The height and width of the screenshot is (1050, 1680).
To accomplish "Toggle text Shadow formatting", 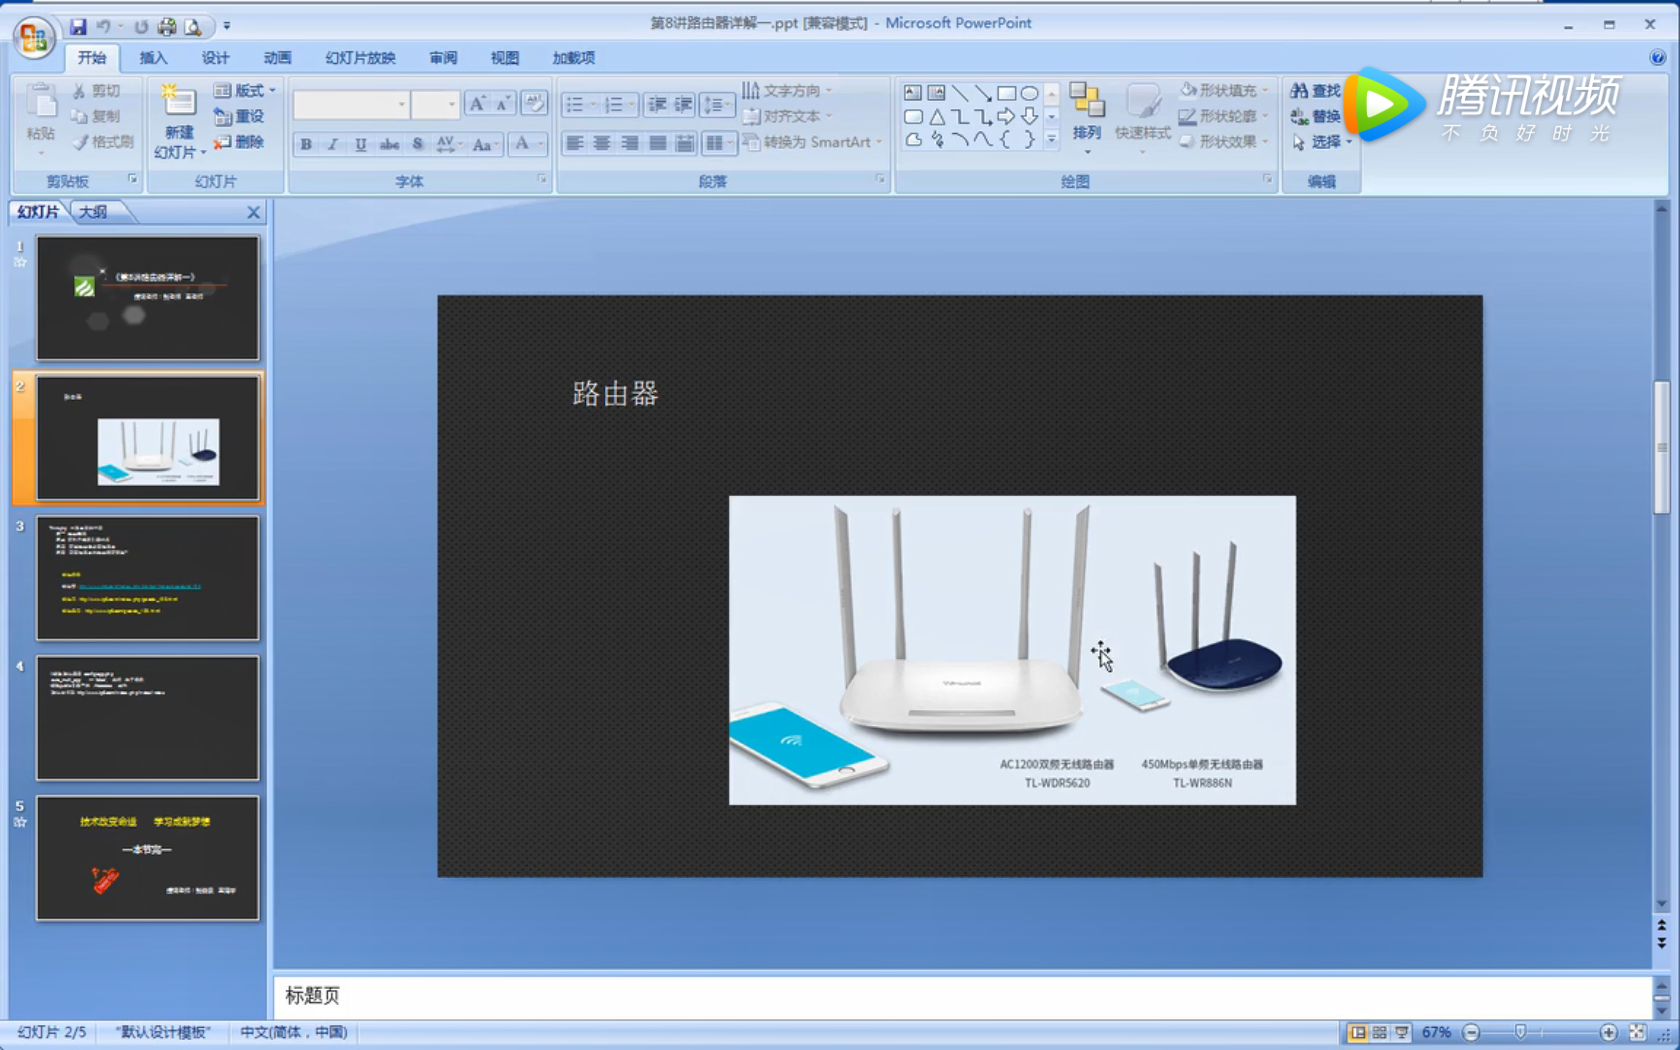I will click(417, 144).
